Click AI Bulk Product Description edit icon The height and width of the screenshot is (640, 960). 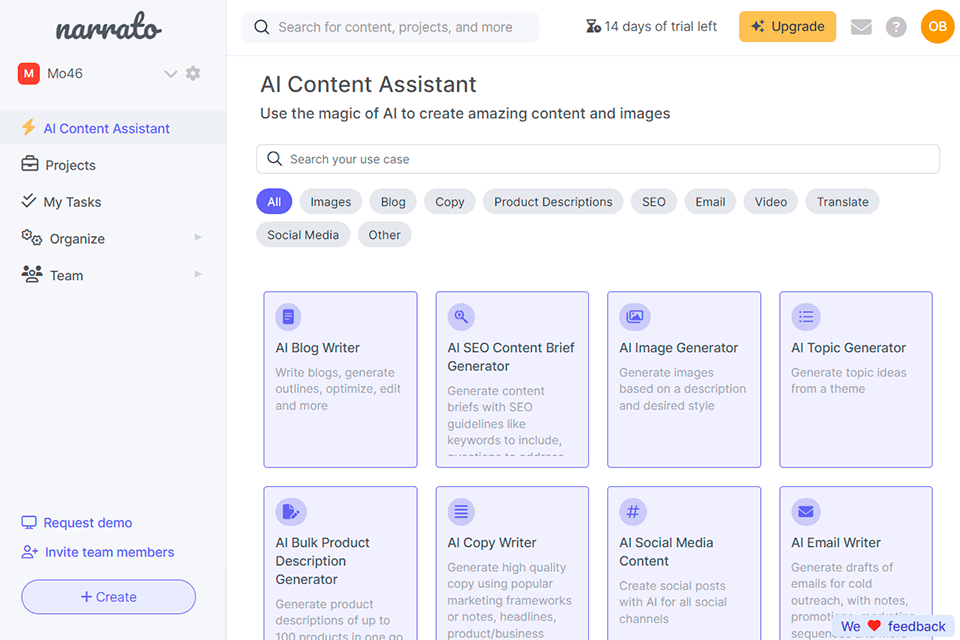coord(291,511)
